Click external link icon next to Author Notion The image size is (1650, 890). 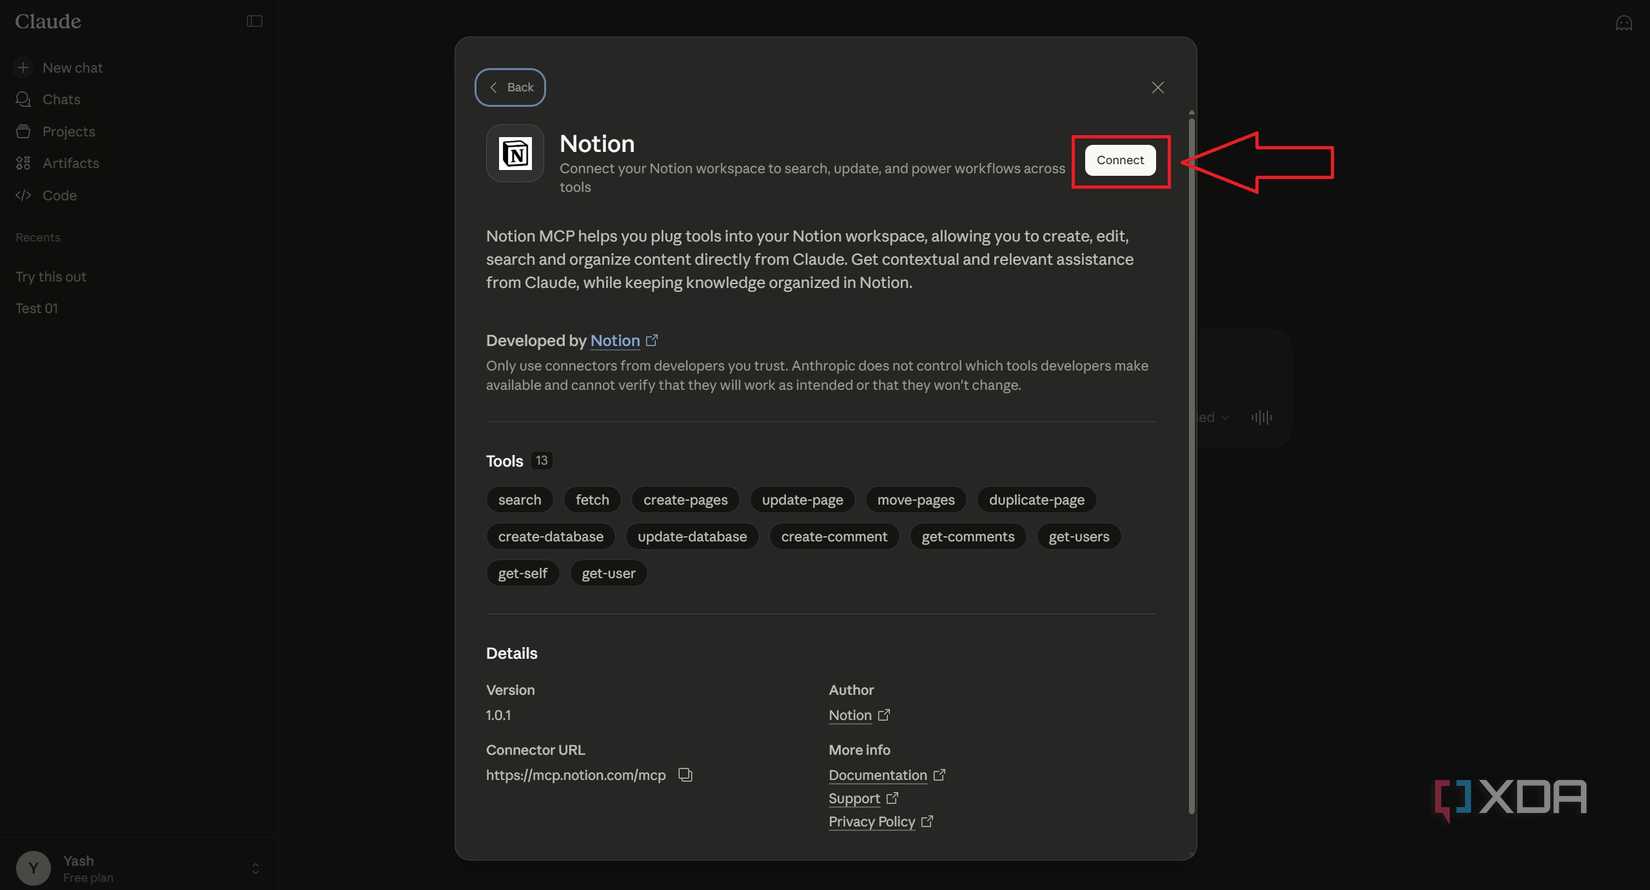(884, 715)
